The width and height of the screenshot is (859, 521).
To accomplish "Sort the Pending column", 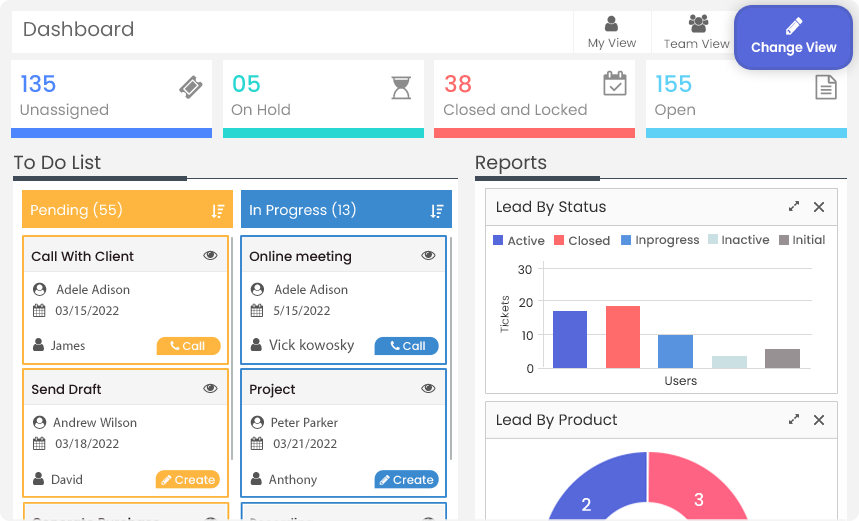I will coord(218,211).
